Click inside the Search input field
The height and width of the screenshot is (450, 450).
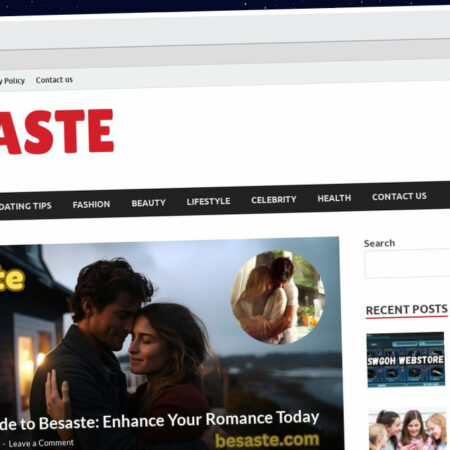[x=407, y=264]
